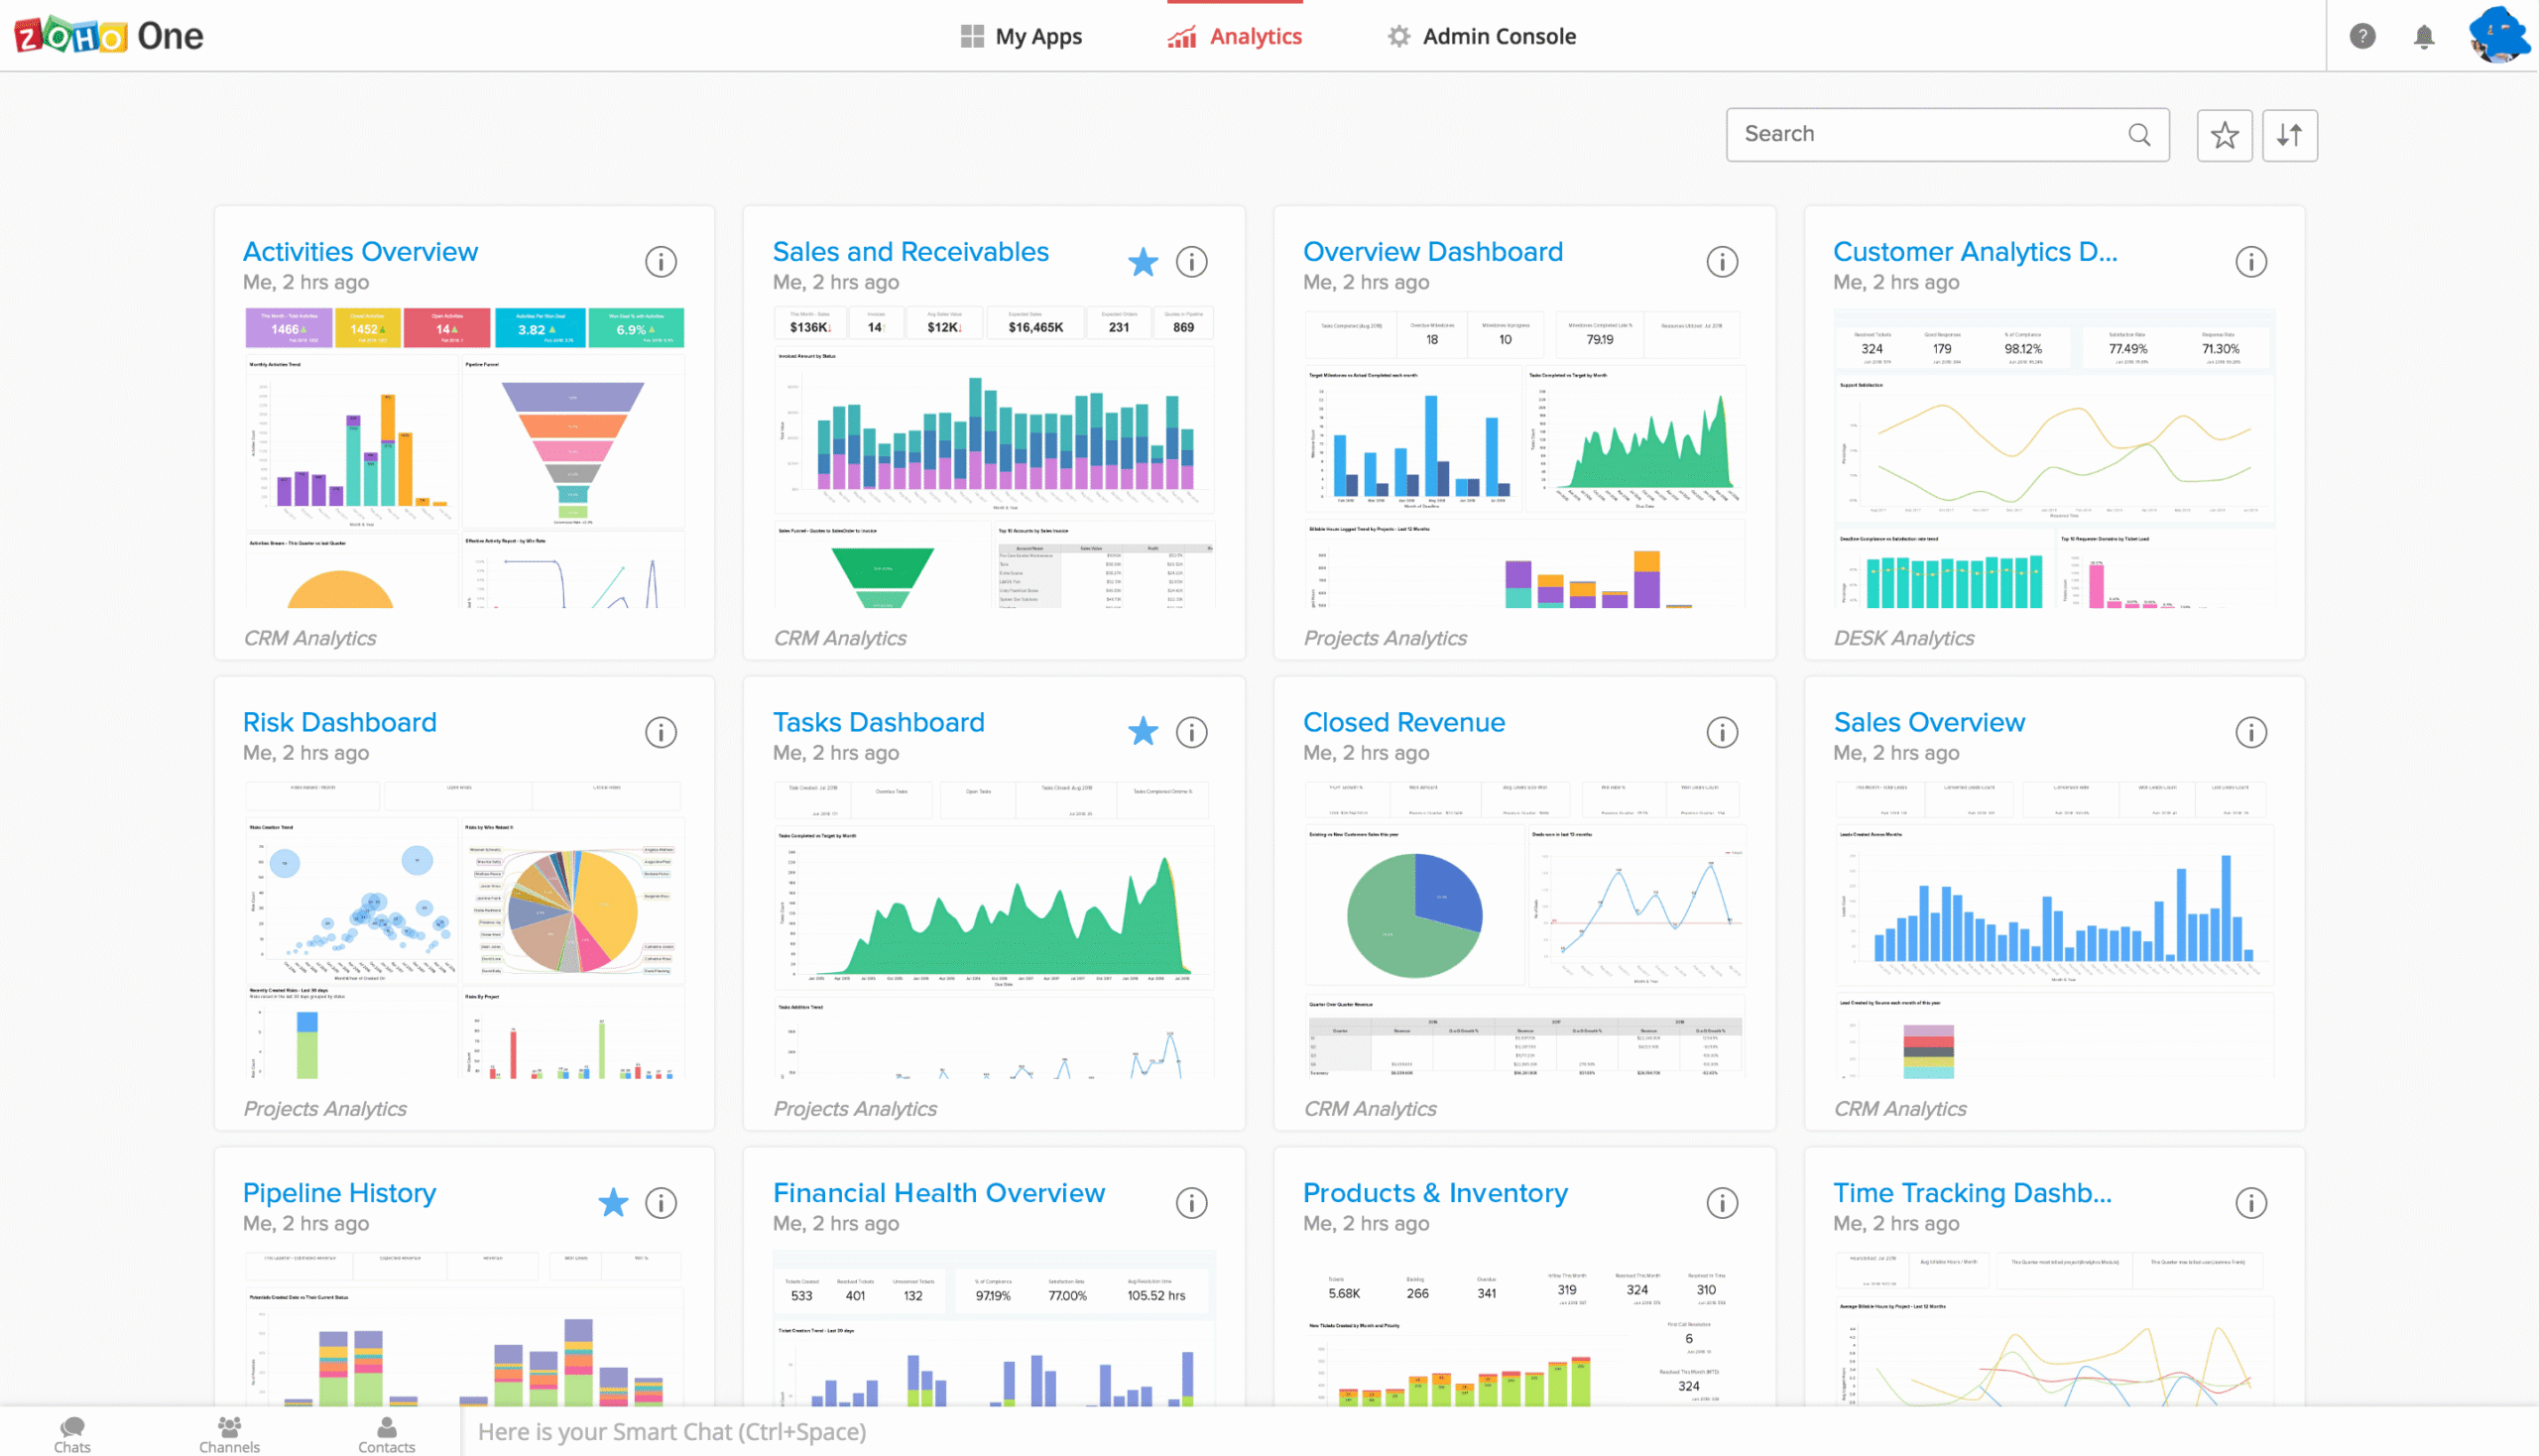
Task: Click the favorites star filter icon near search
Action: 2225,134
